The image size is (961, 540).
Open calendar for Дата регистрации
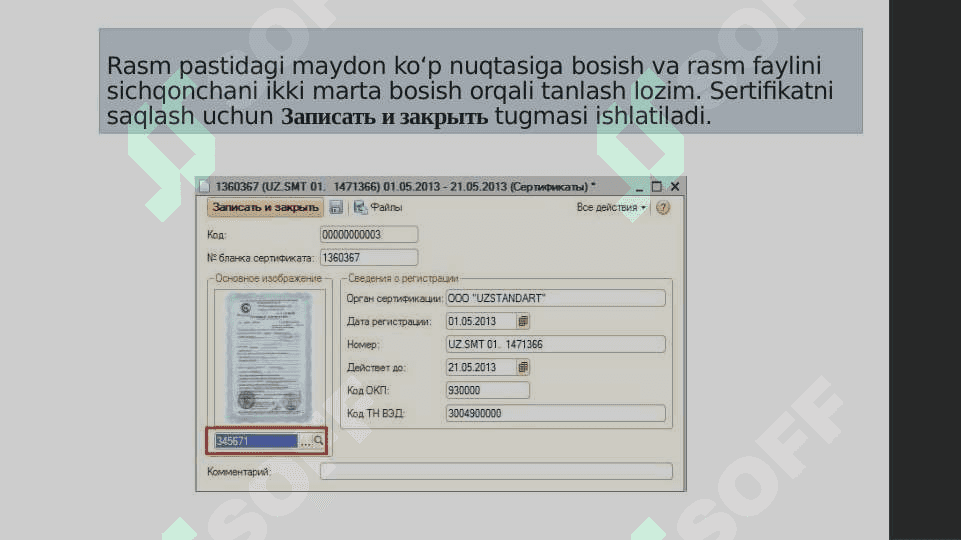click(x=523, y=321)
